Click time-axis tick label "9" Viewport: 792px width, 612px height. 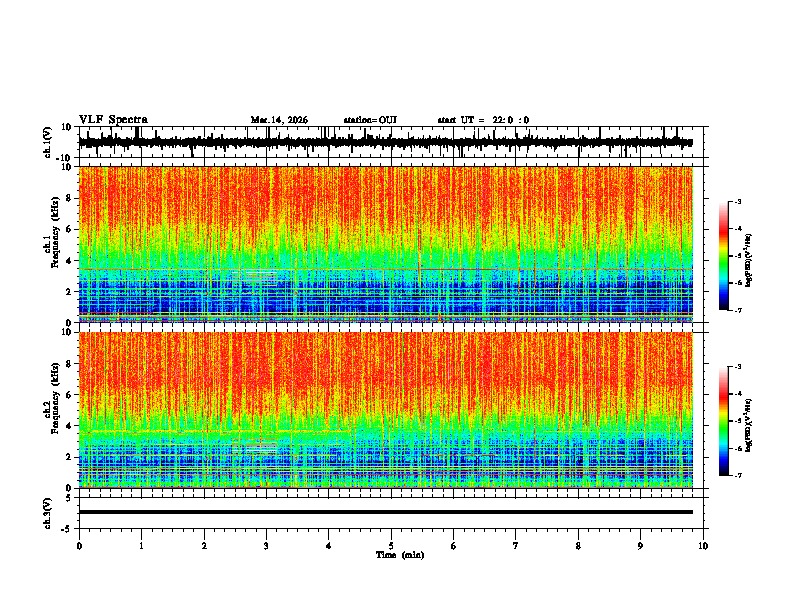coord(640,546)
